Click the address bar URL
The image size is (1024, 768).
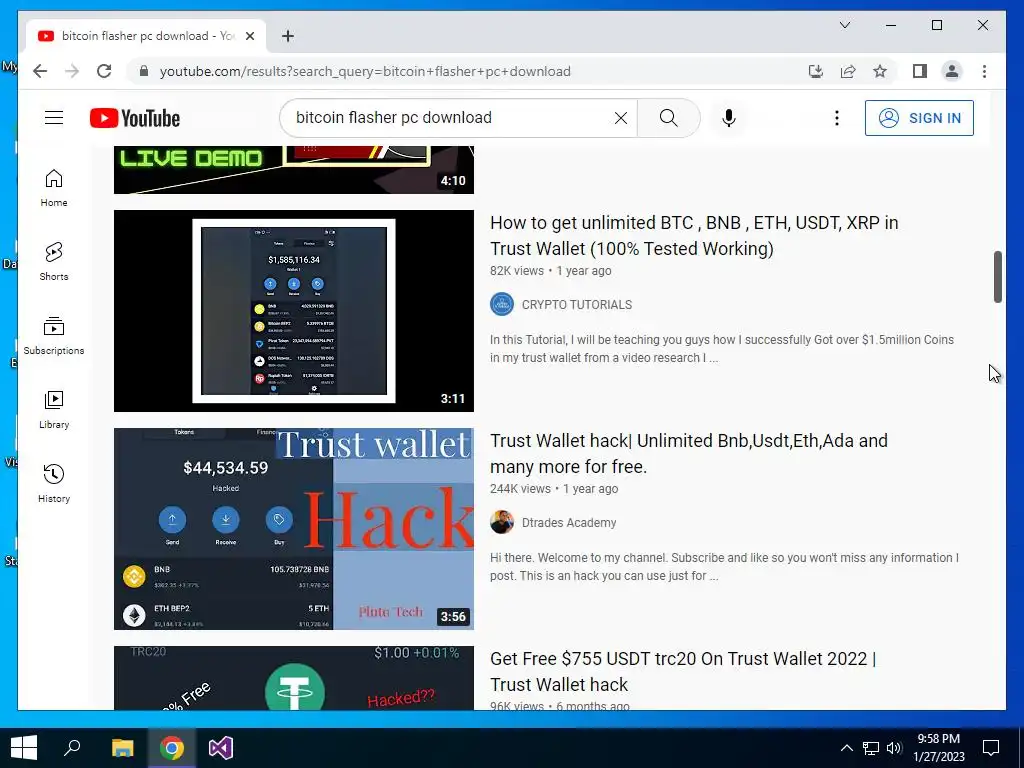click(365, 71)
